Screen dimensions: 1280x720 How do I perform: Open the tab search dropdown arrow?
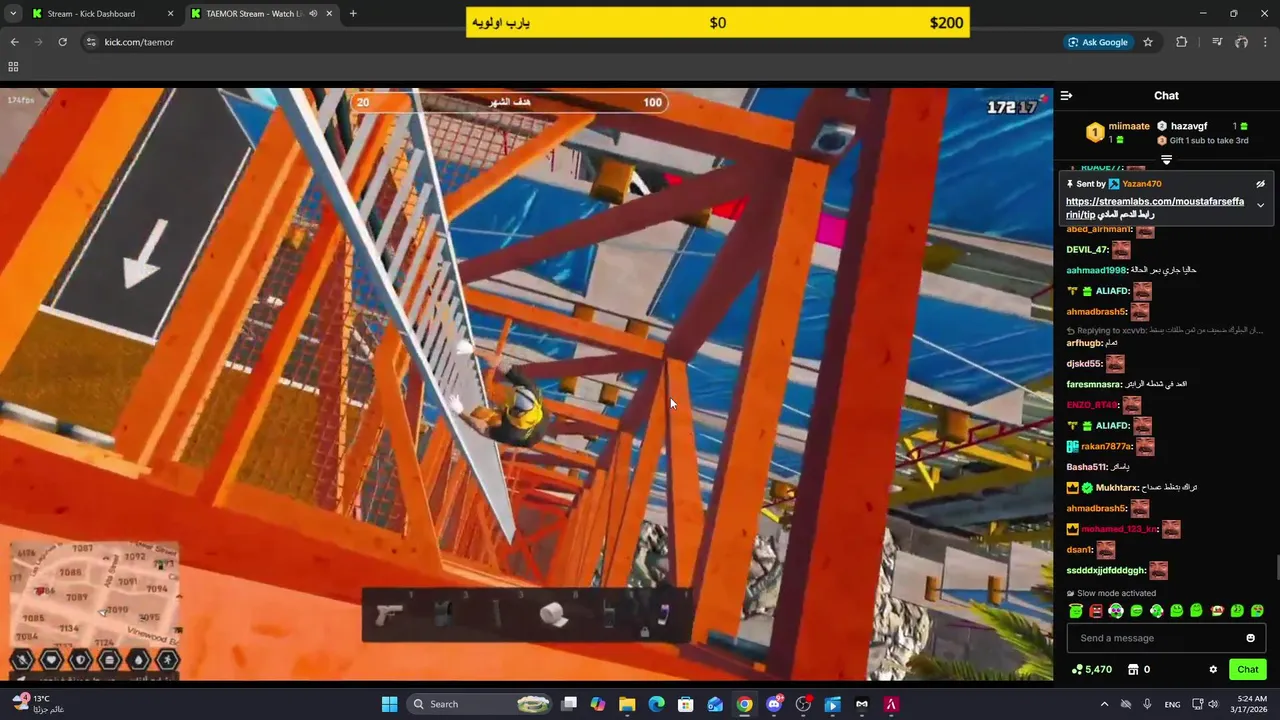point(12,14)
